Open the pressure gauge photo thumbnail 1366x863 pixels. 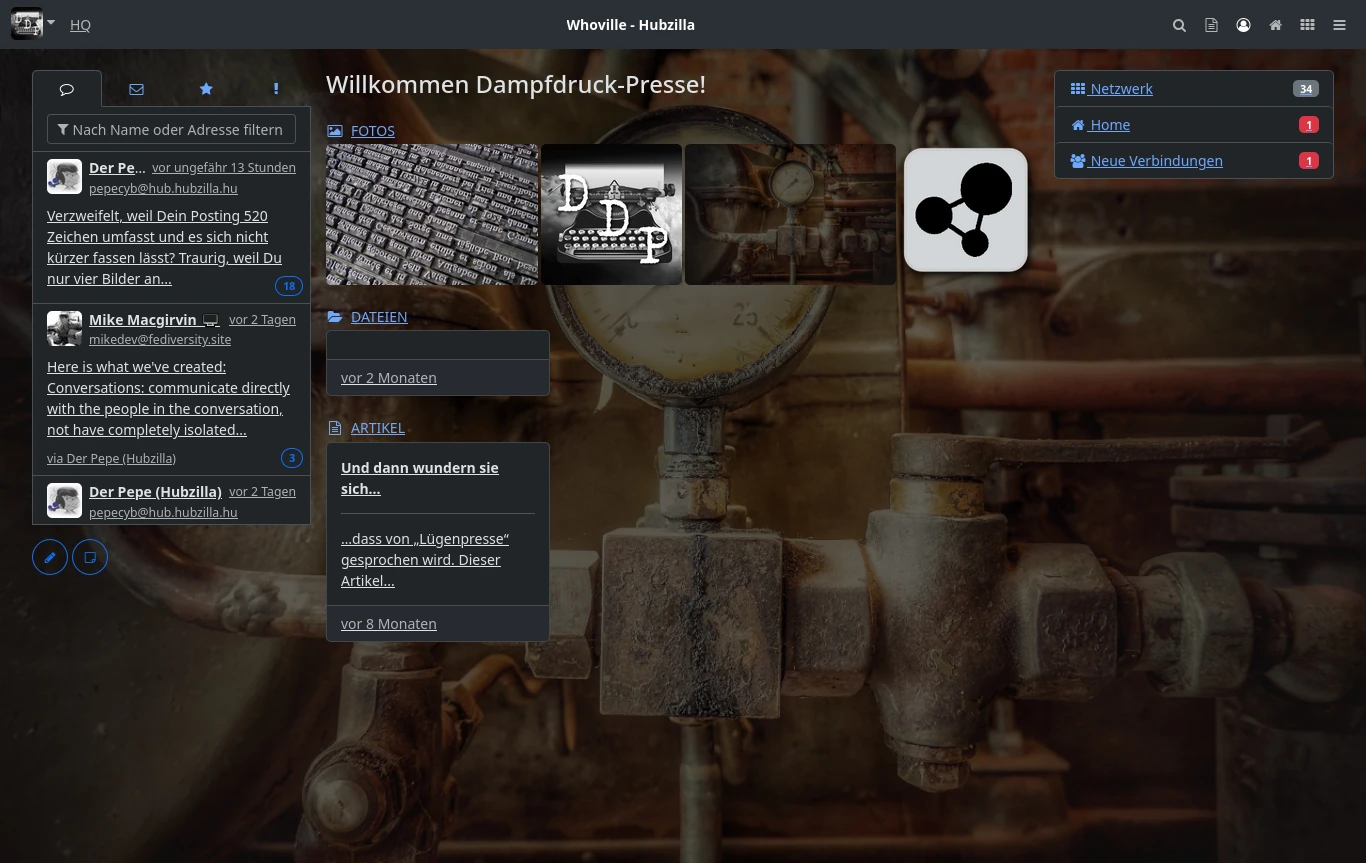click(x=790, y=214)
